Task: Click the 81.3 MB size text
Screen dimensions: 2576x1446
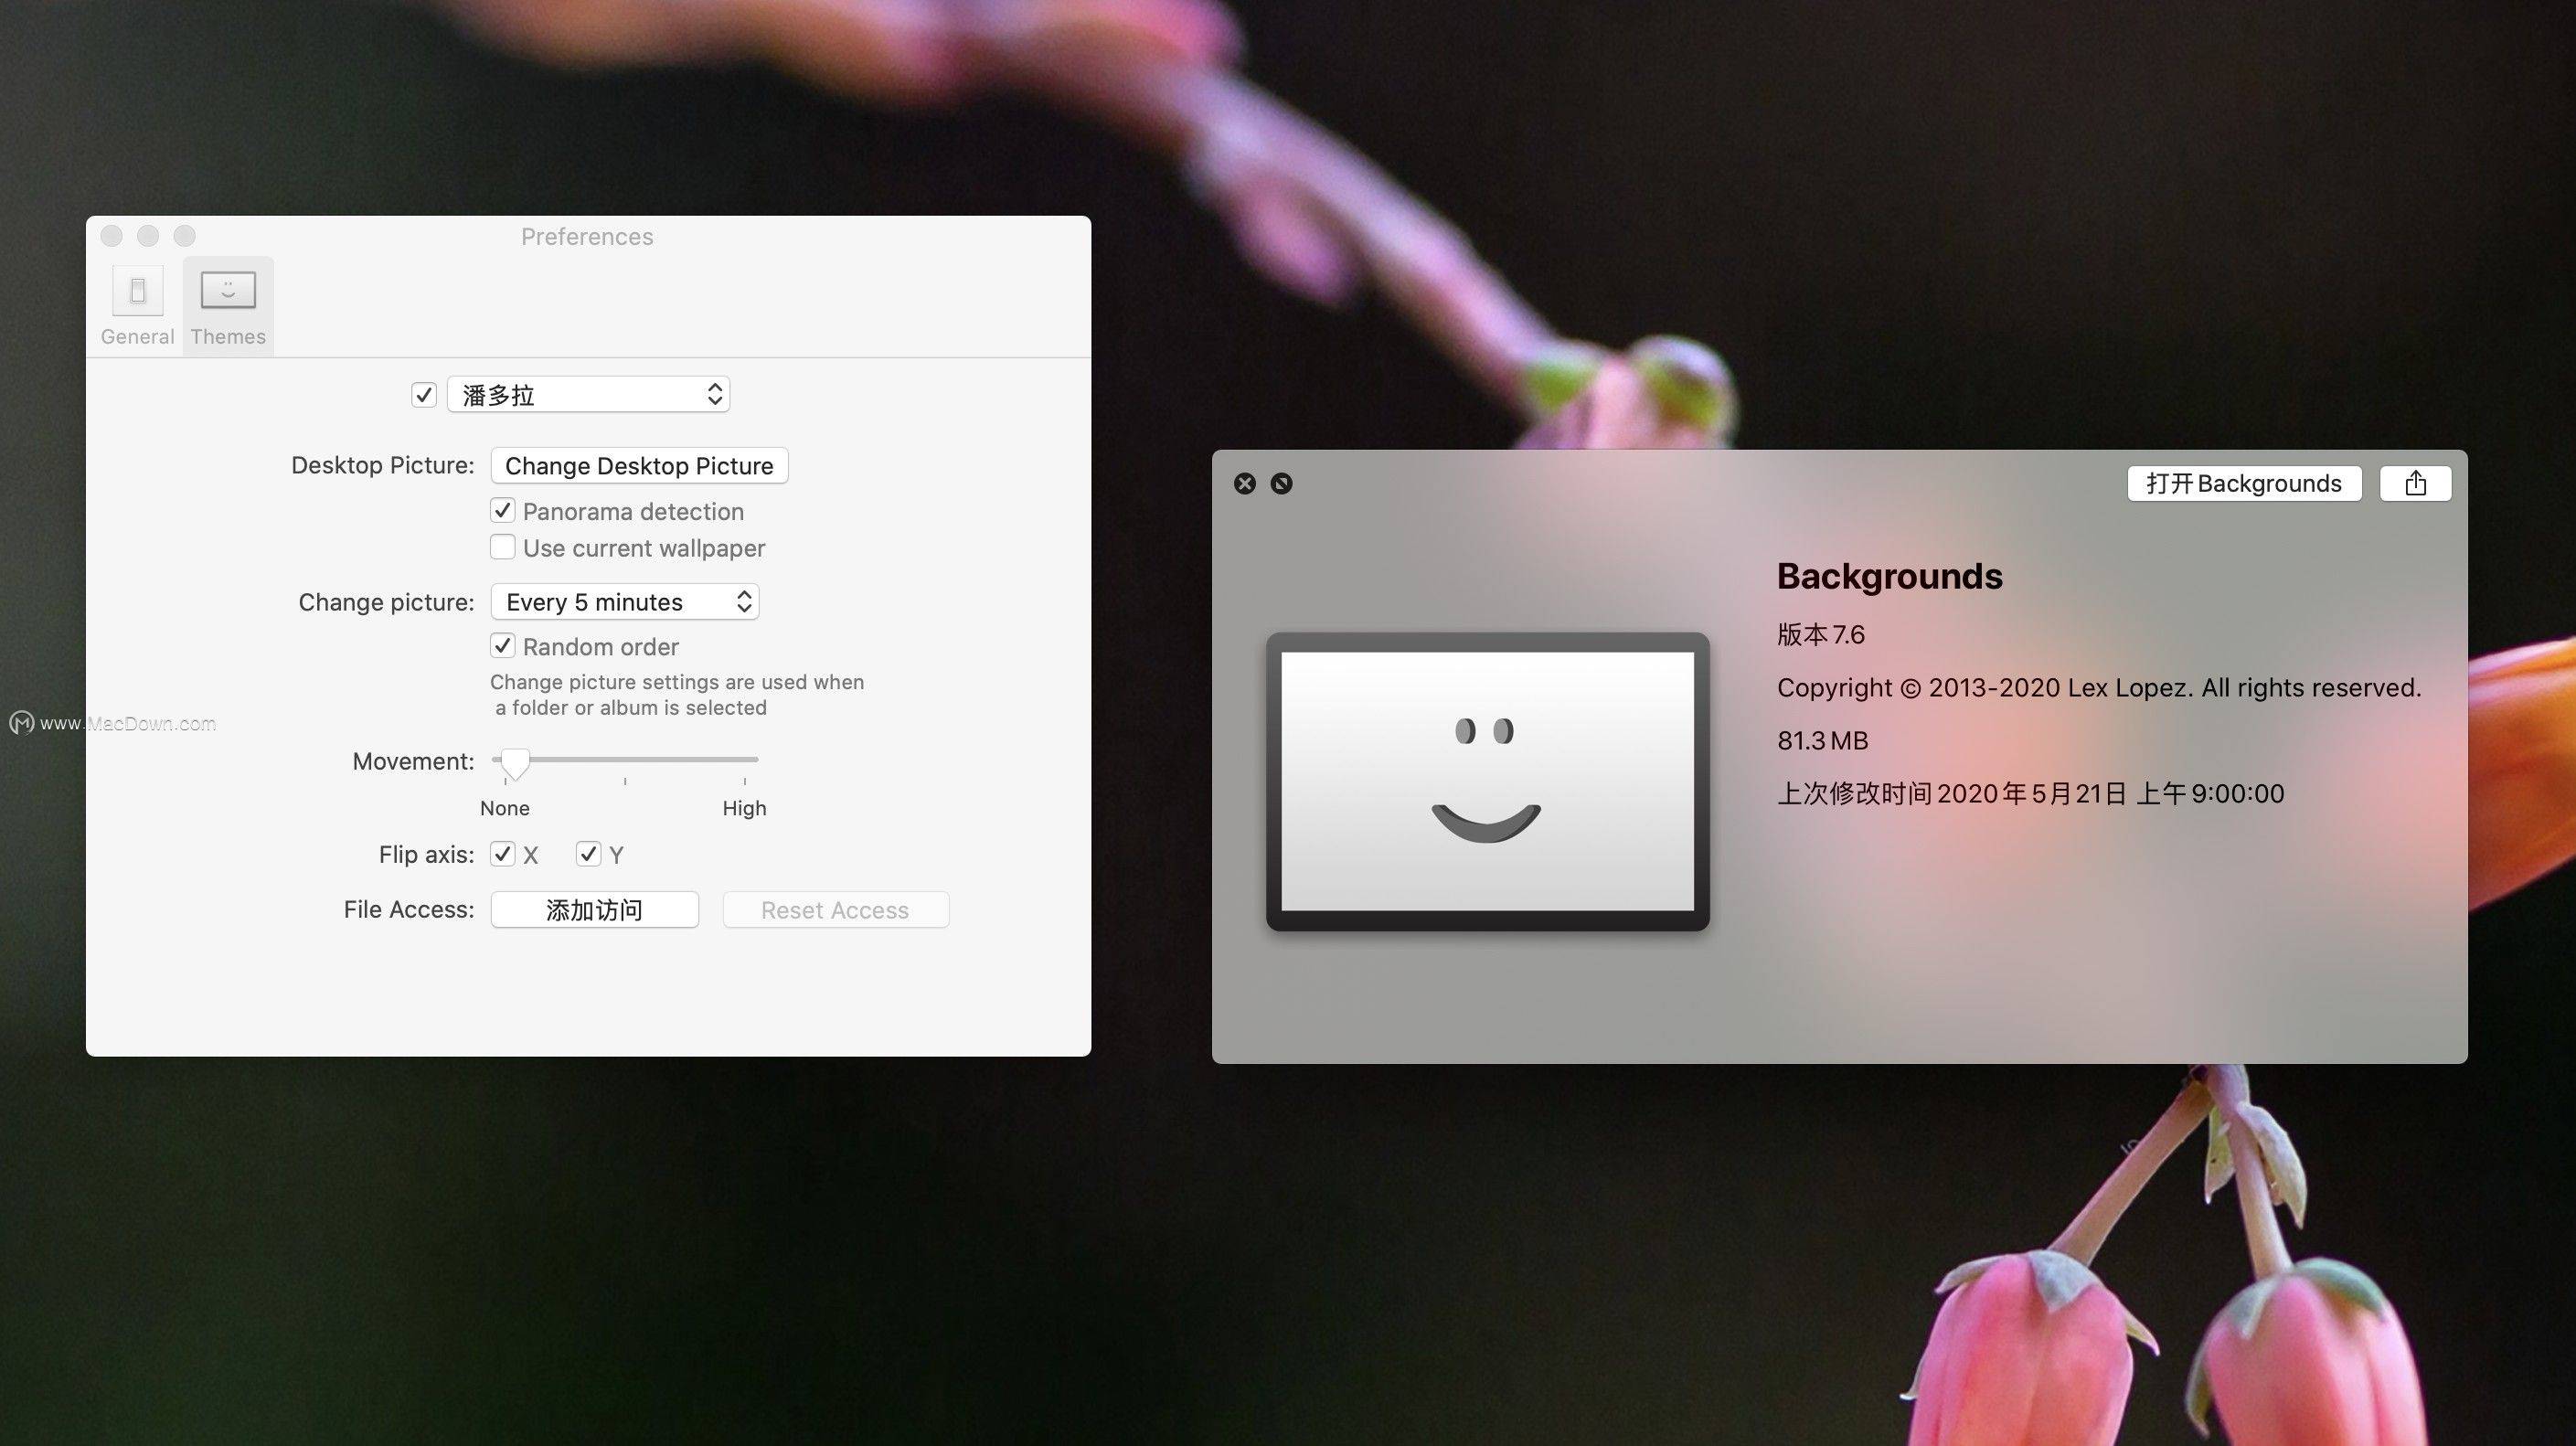Action: click(1823, 741)
